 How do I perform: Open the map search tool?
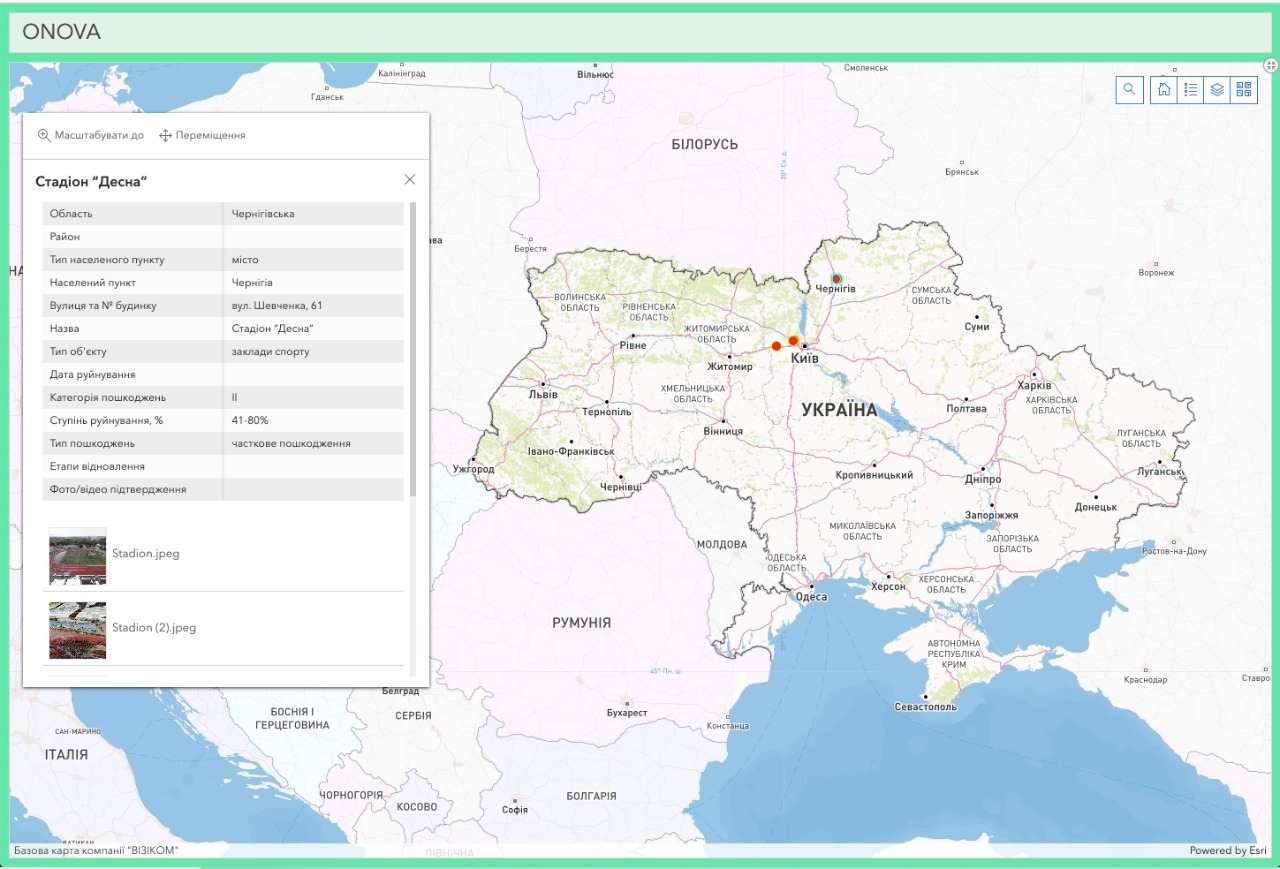tap(1130, 90)
